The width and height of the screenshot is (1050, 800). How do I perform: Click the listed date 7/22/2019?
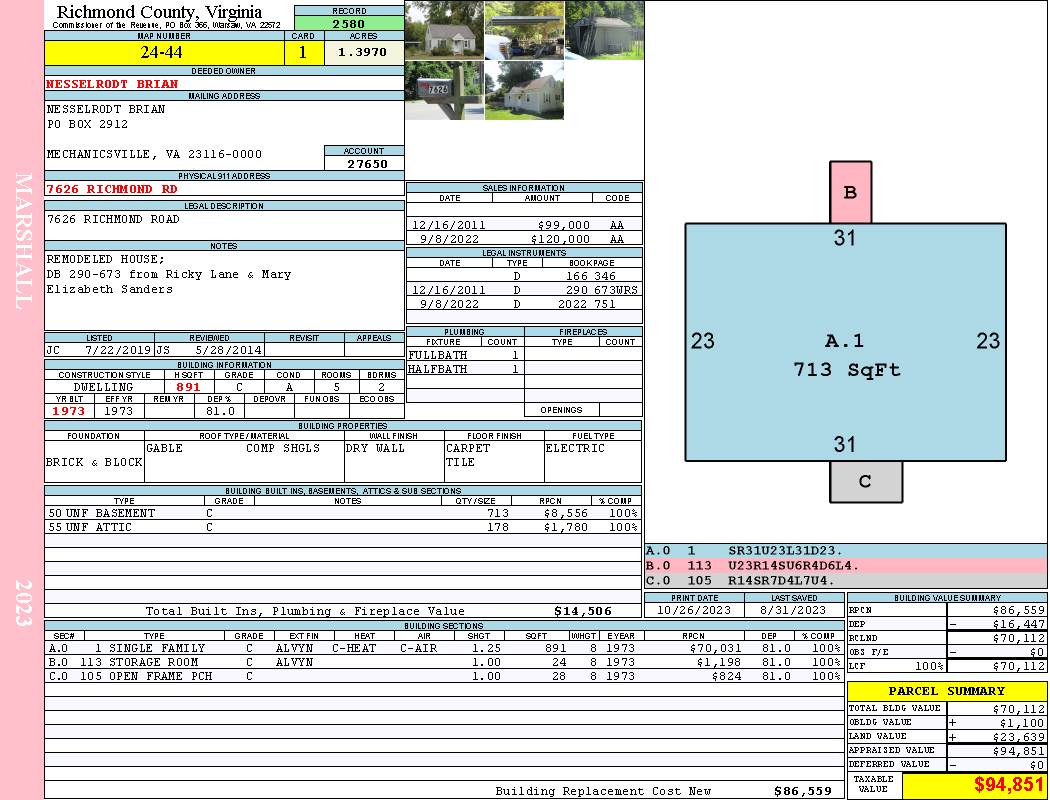point(118,350)
